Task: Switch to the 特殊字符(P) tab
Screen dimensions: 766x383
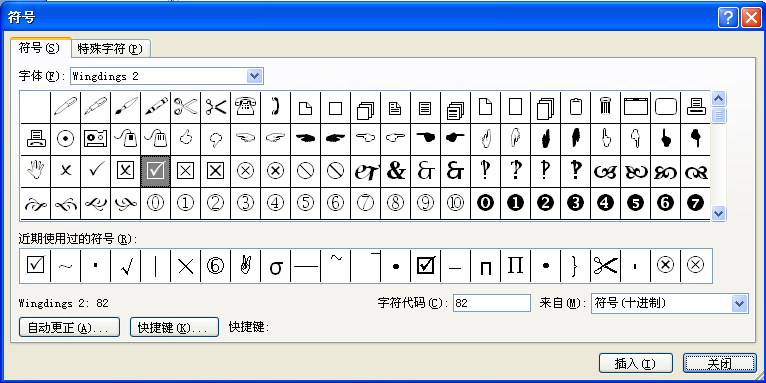Action: 110,49
